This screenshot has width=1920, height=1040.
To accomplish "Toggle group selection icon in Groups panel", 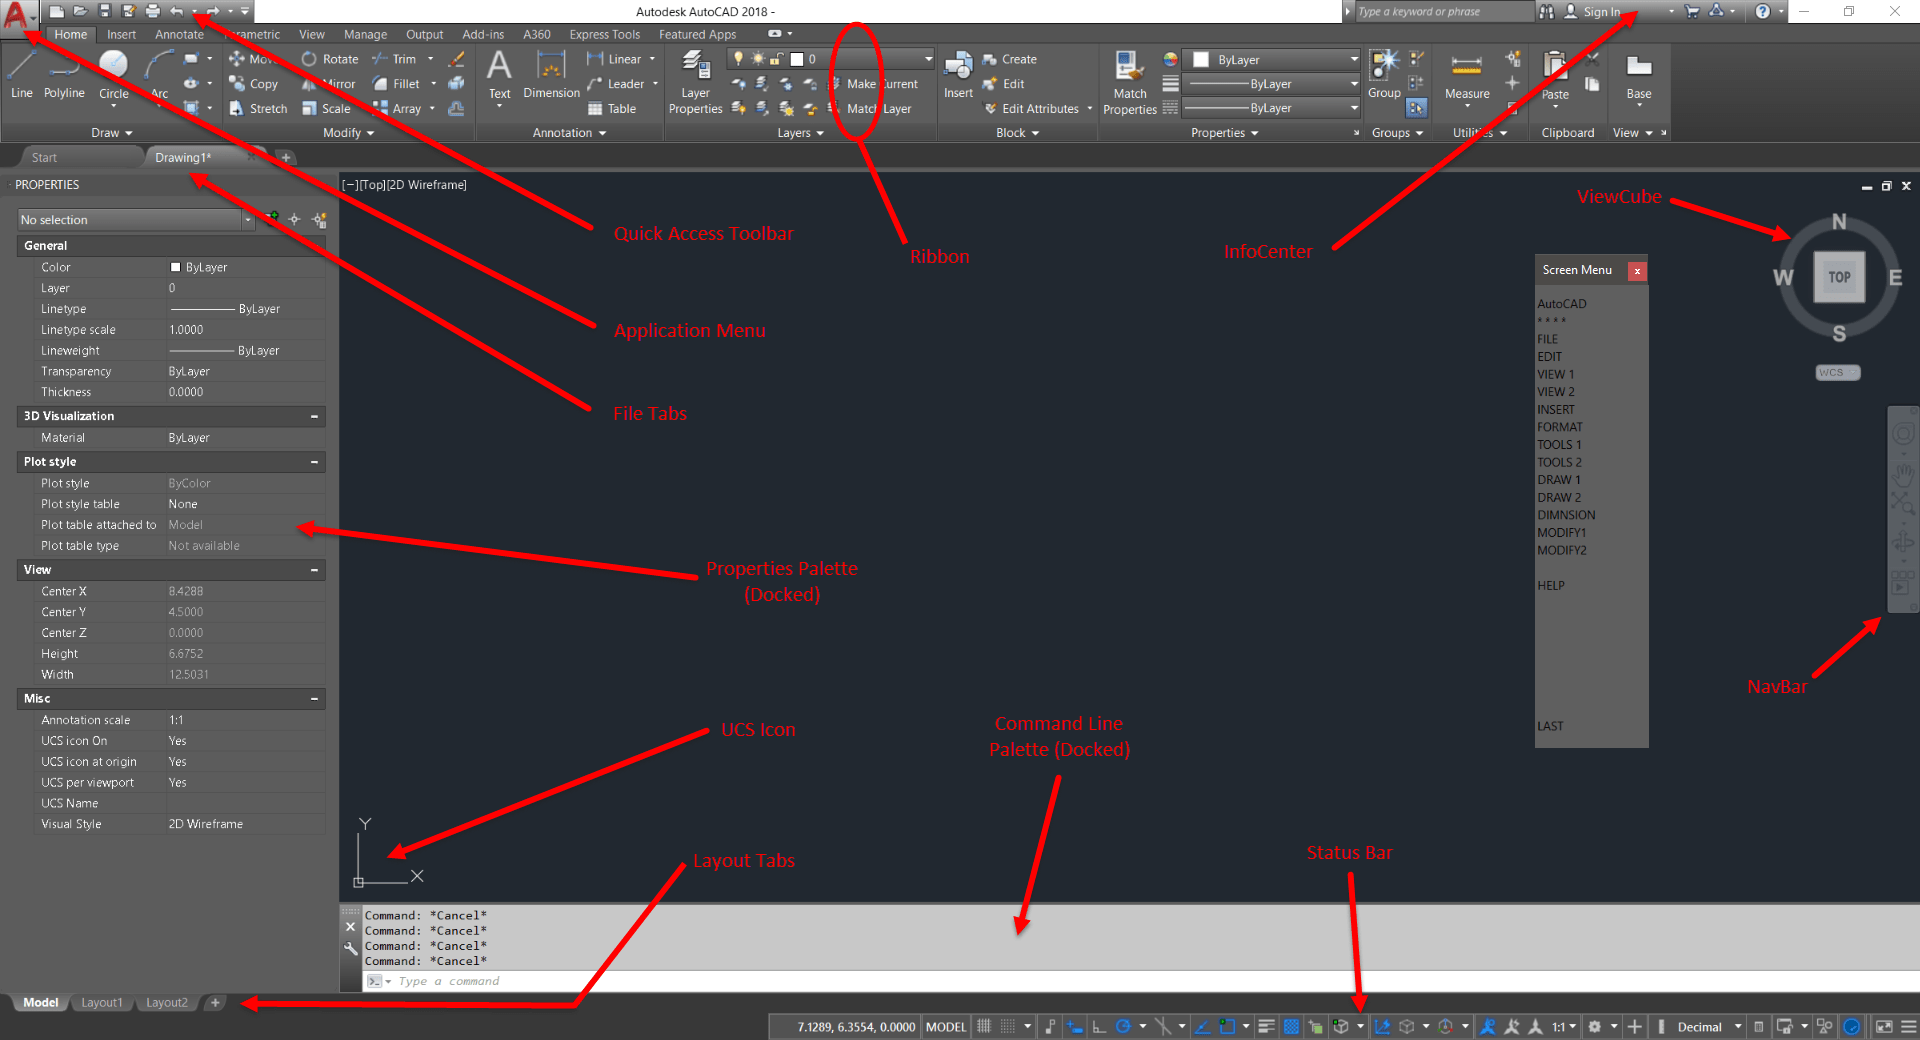I will click(1416, 108).
